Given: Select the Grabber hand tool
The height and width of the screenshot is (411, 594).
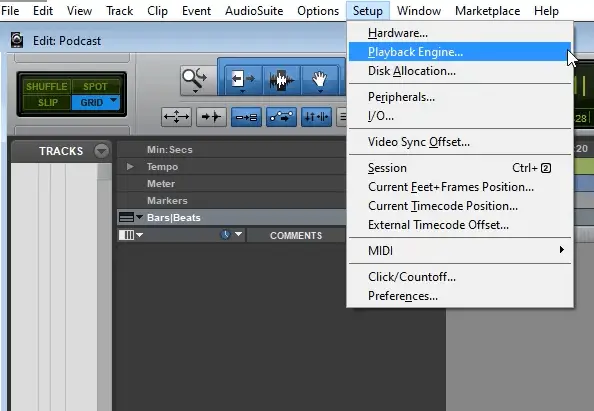Looking at the screenshot, I should pos(319,80).
